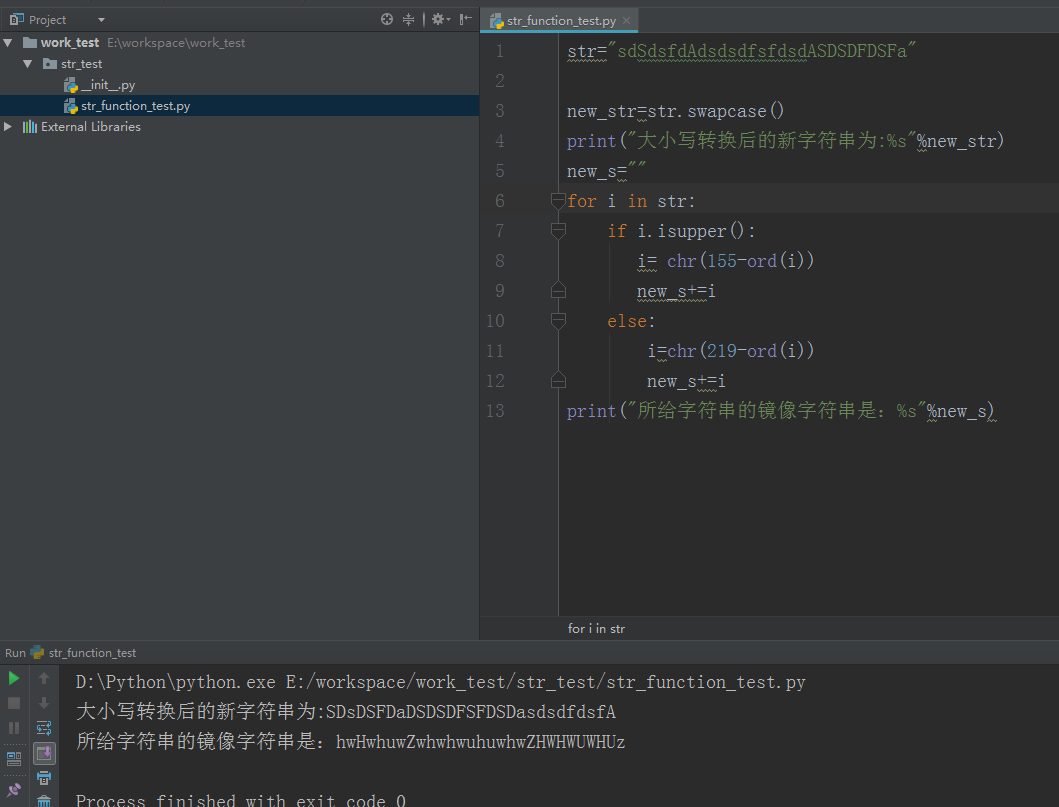Collapse all in Project panel
Image resolution: width=1059 pixels, height=807 pixels.
coord(409,19)
